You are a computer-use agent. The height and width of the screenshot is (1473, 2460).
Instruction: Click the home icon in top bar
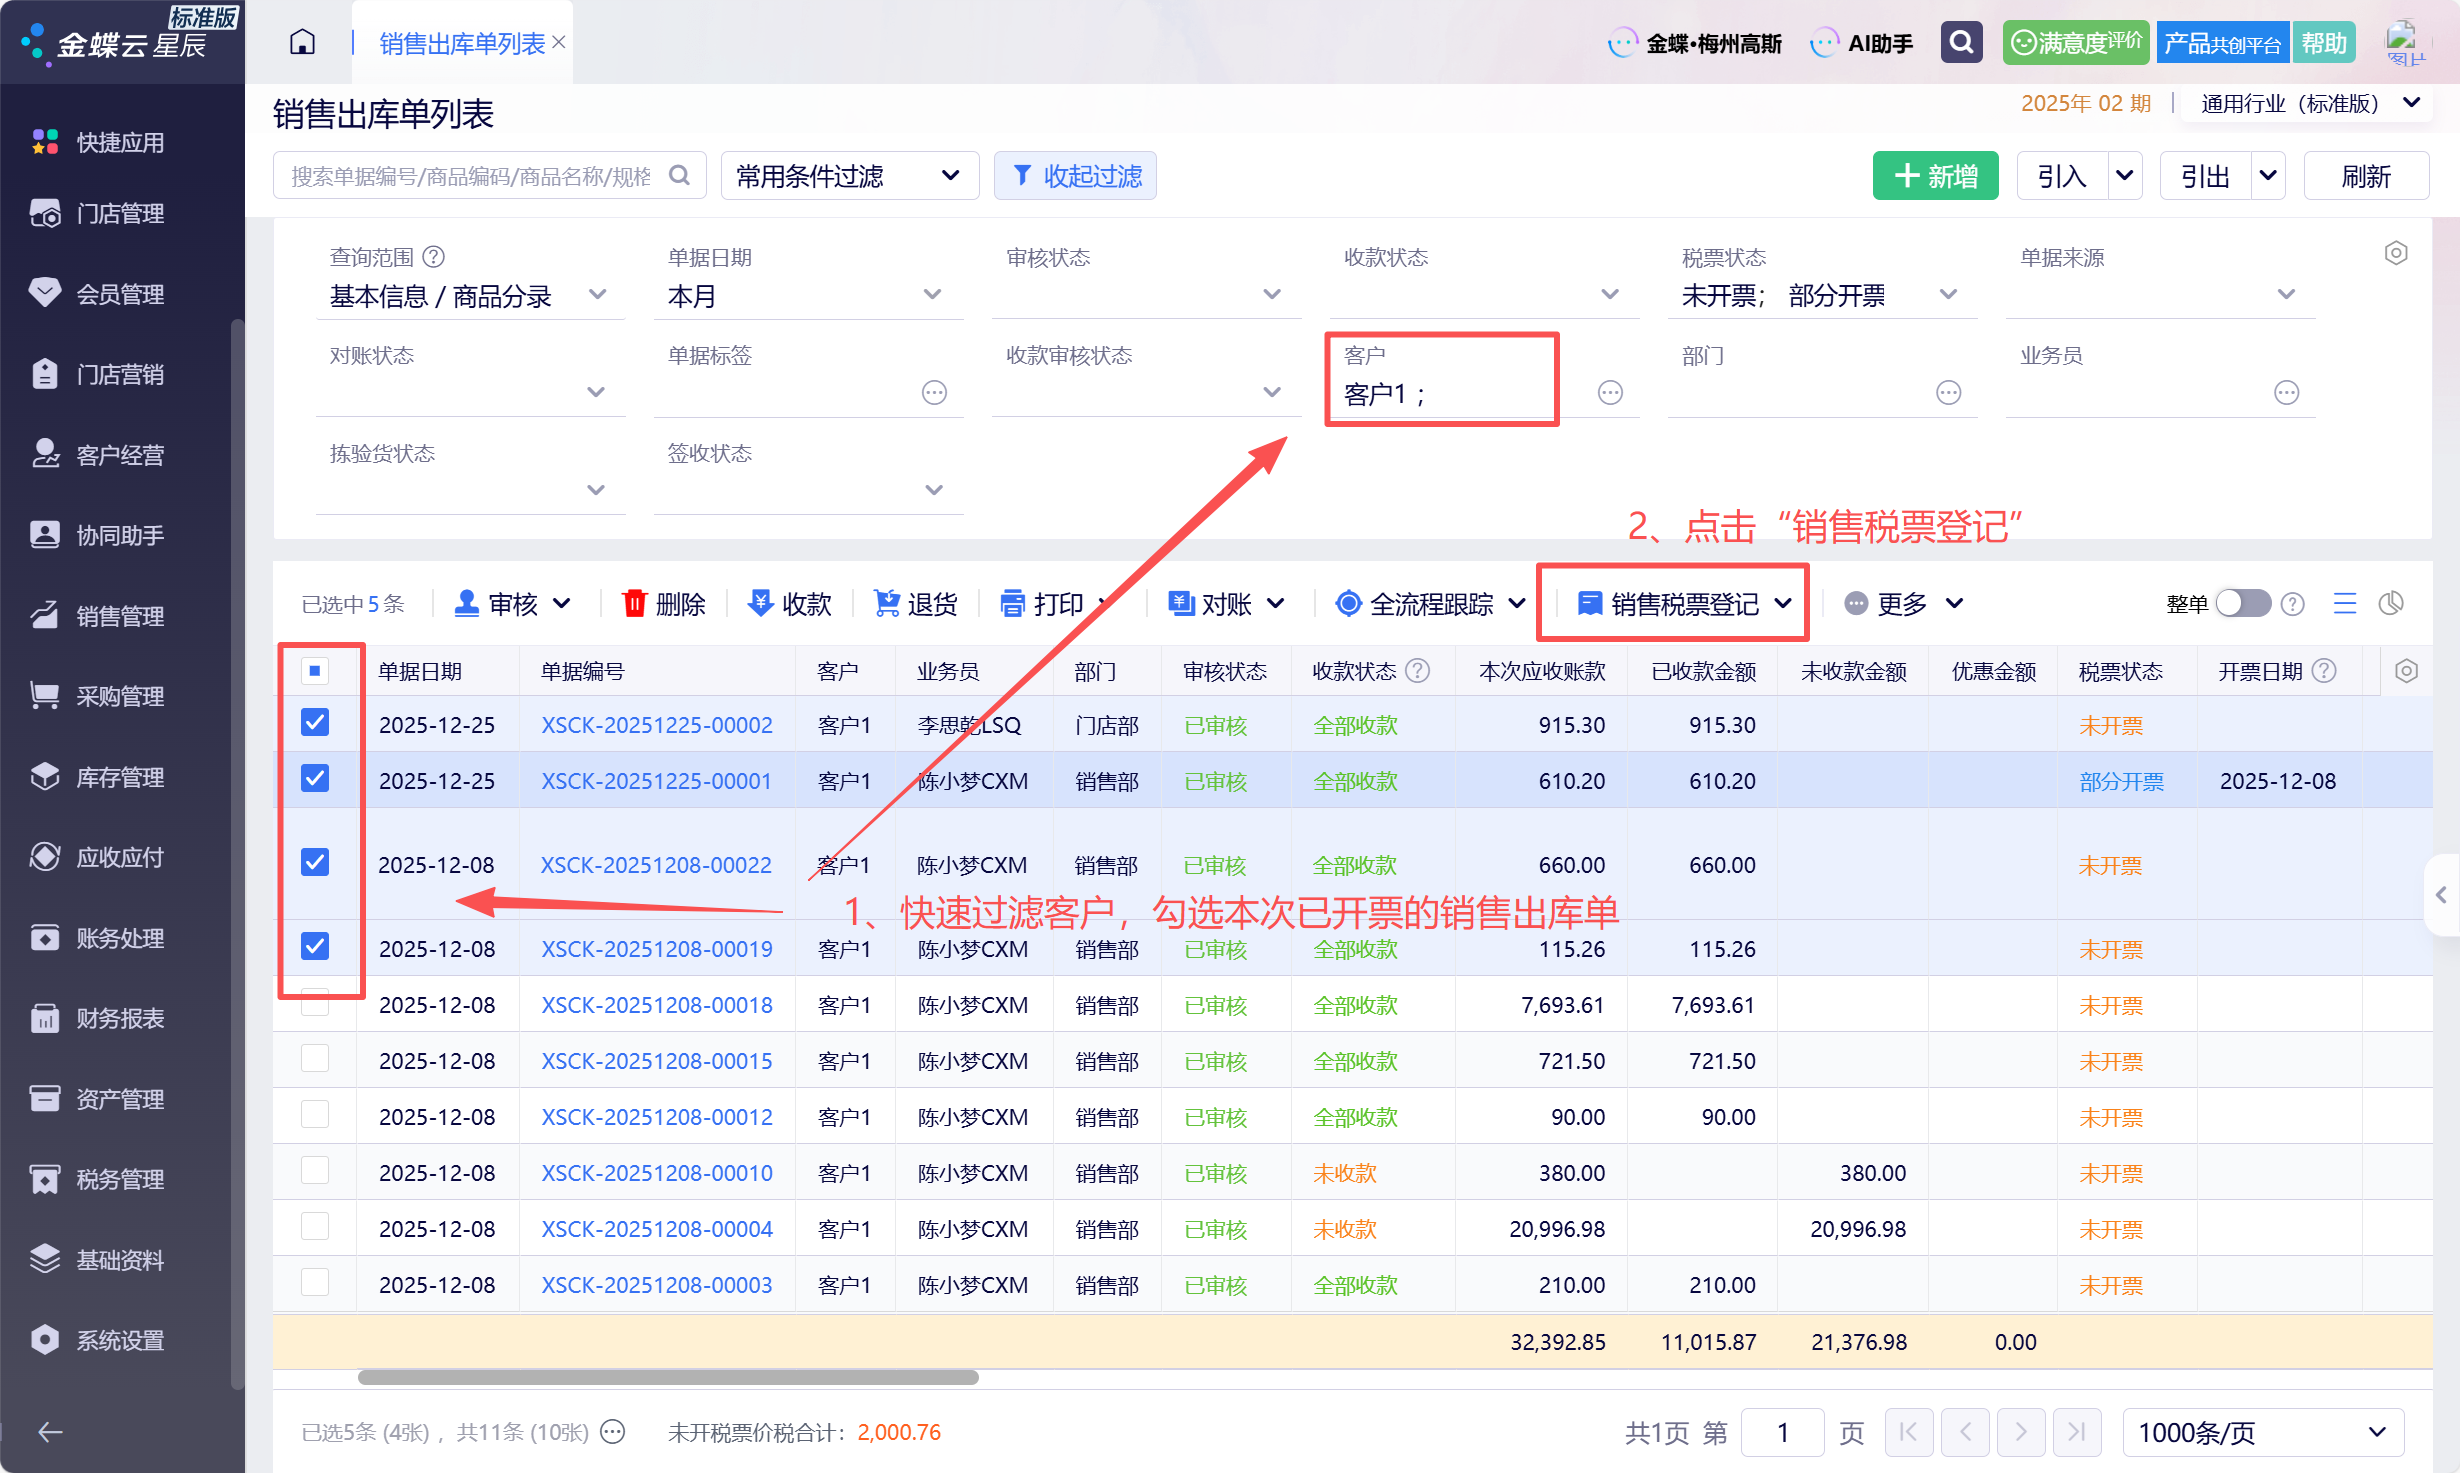(302, 43)
